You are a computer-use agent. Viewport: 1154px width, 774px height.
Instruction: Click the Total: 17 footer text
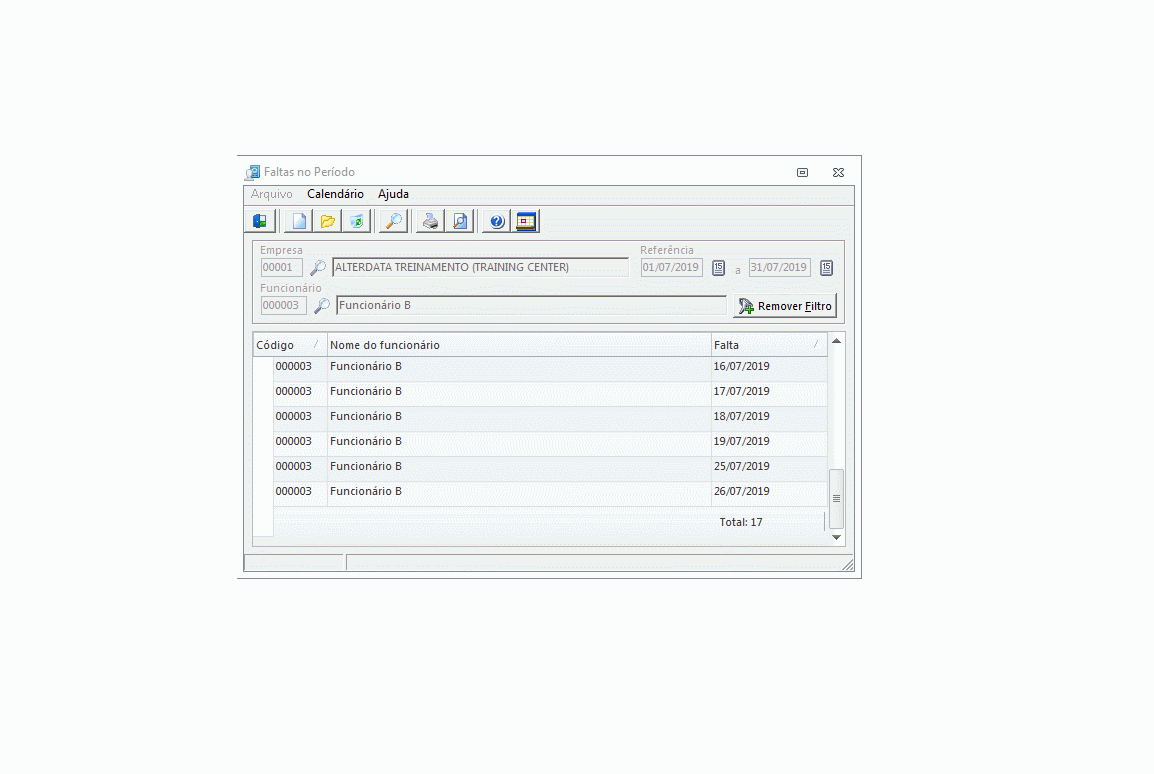click(x=741, y=522)
